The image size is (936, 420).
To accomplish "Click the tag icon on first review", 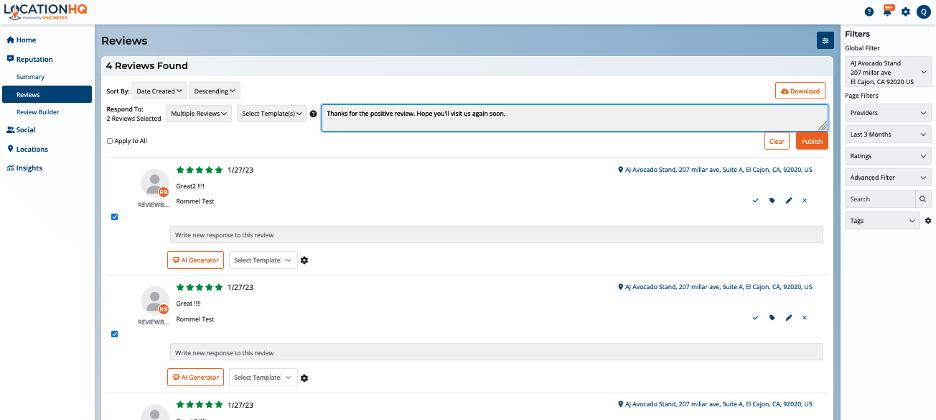I will pyautogui.click(x=772, y=201).
